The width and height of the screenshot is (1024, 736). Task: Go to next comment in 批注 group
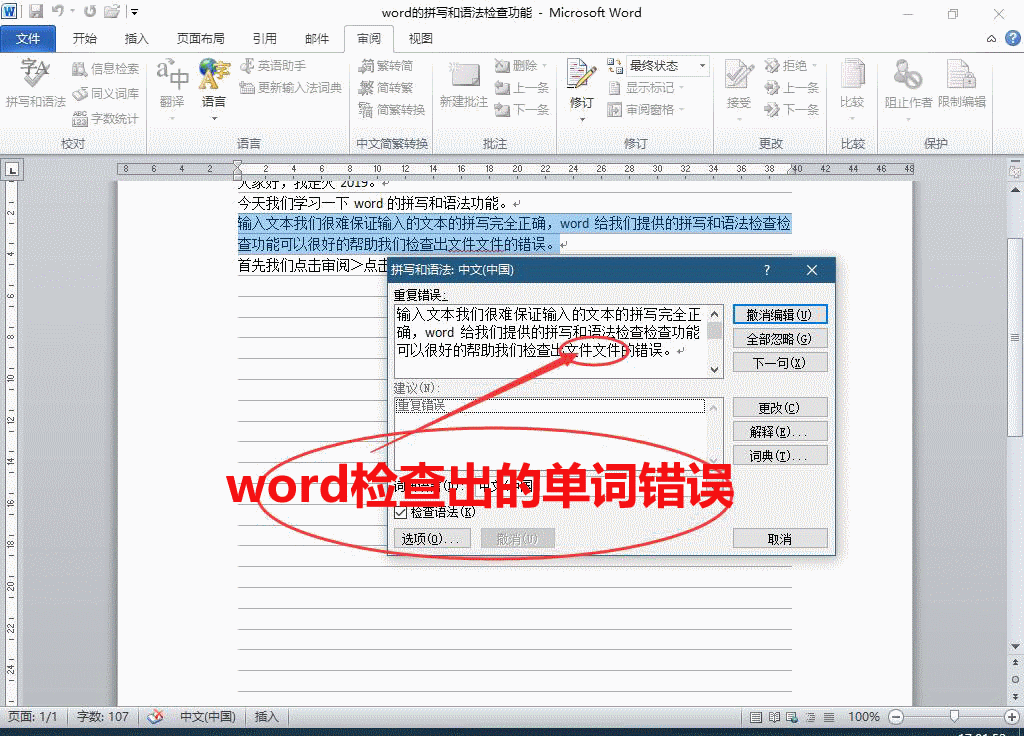522,110
